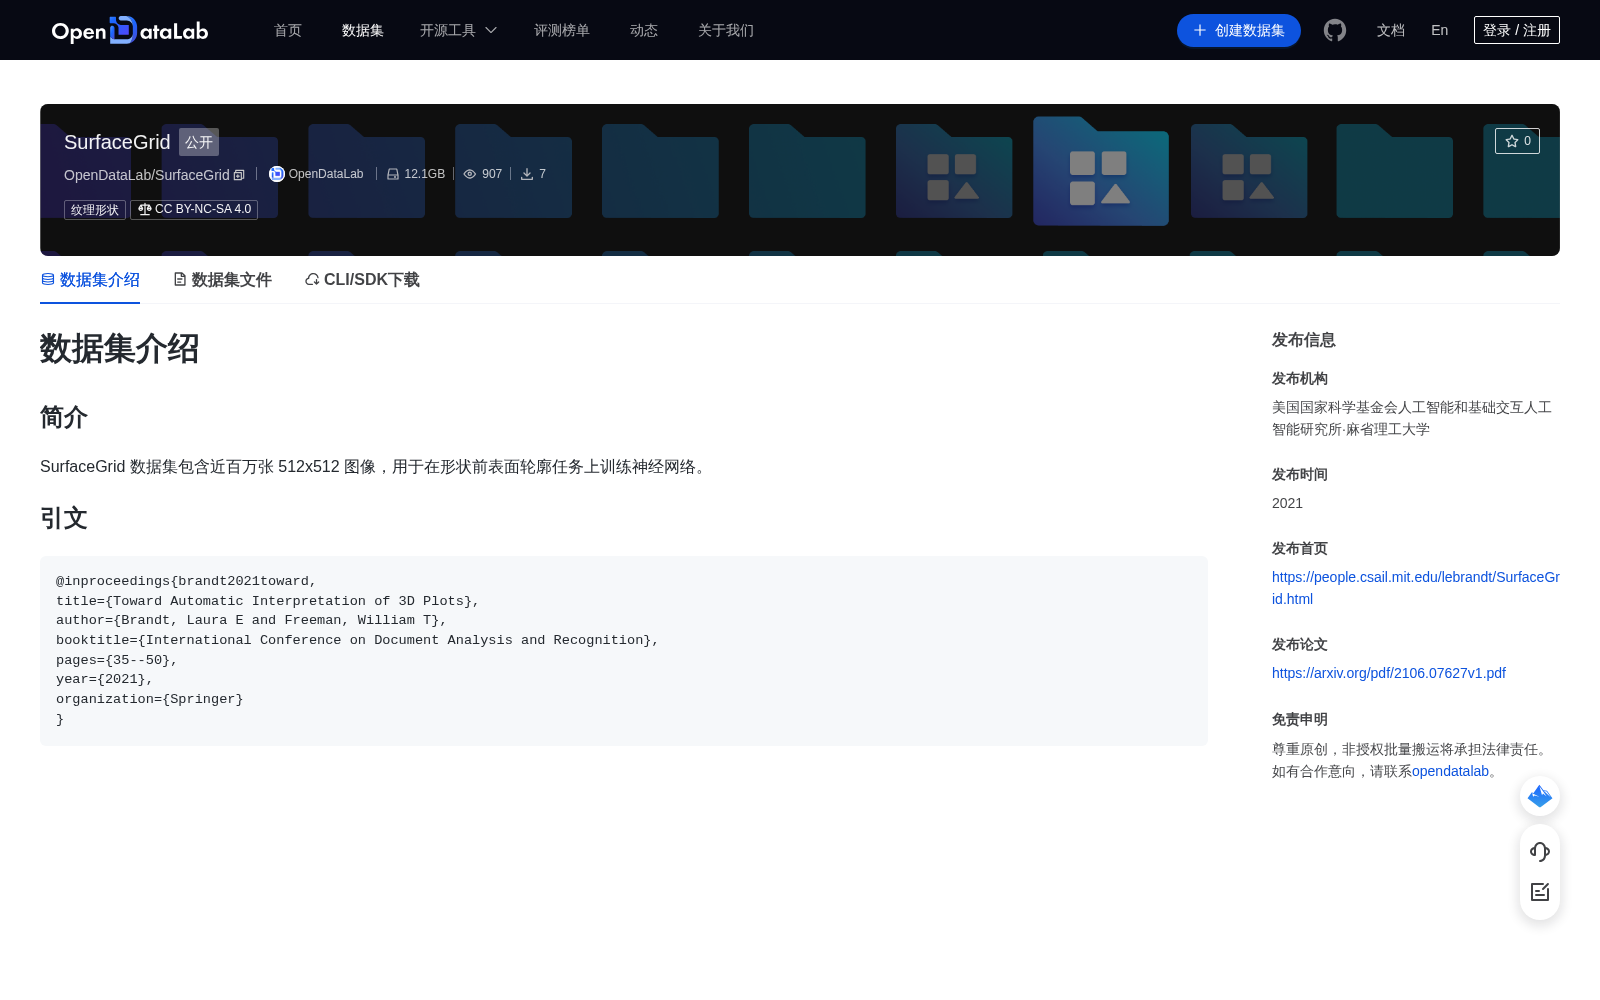Click the CC BY-NC-SA 4.0 license tag

[x=194, y=209]
